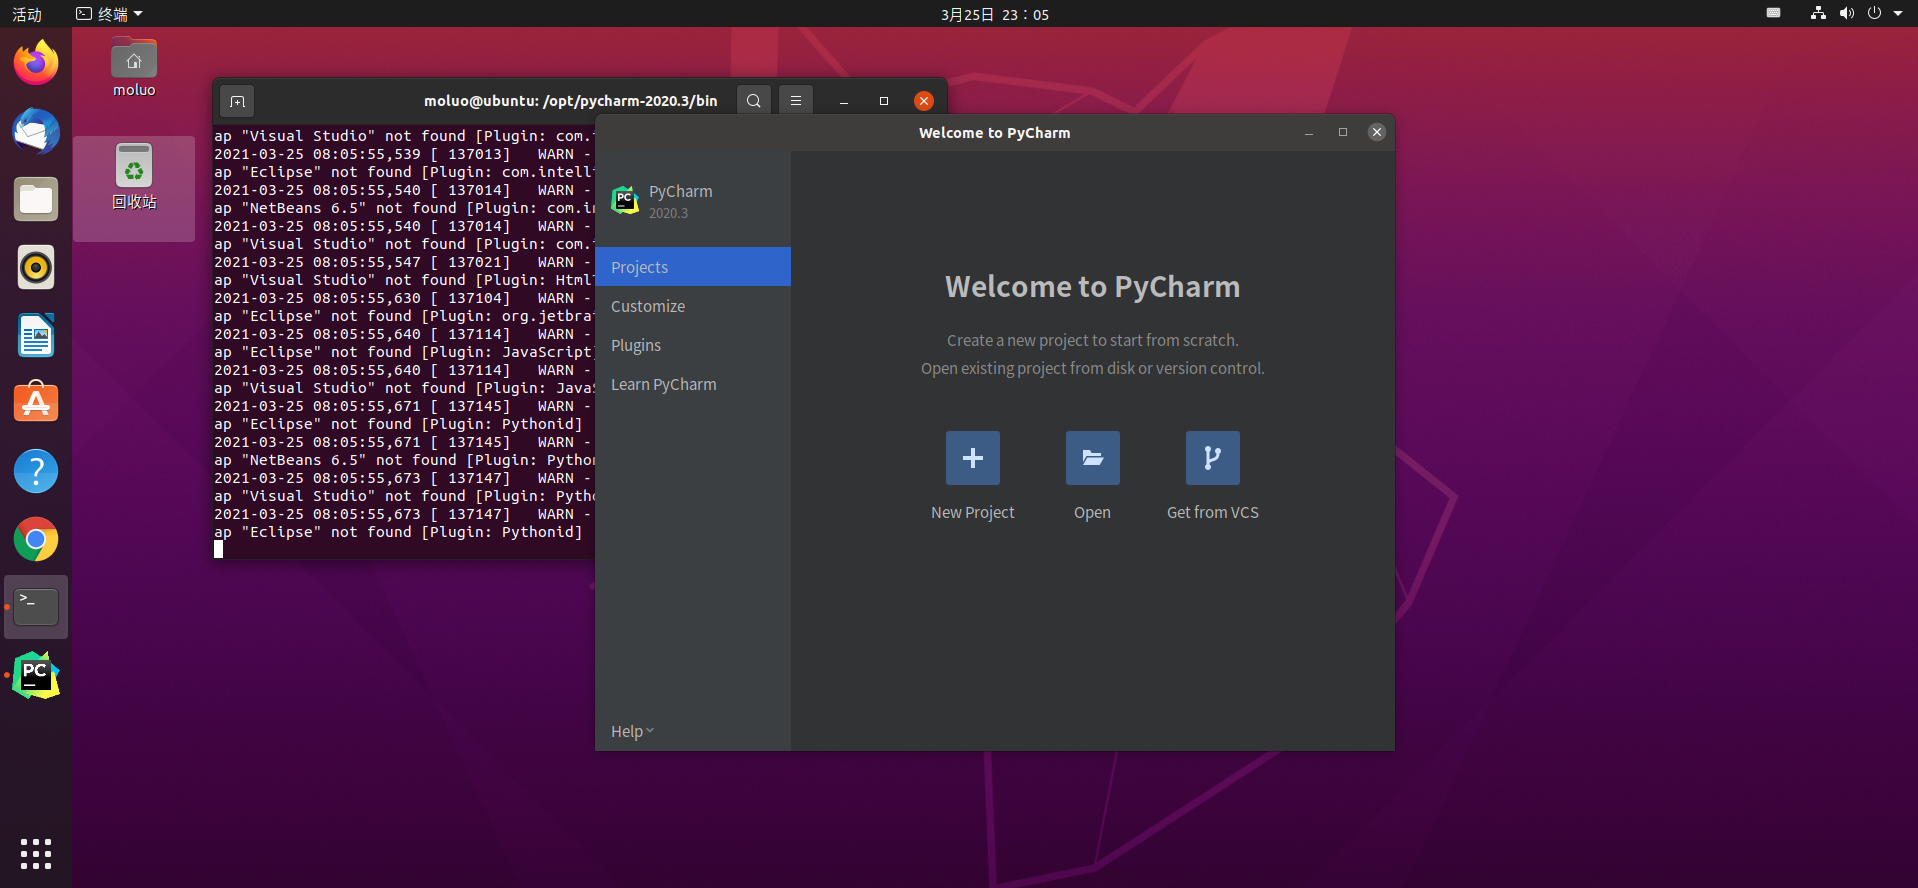Open Rhythmbox music player in dock

[36, 267]
